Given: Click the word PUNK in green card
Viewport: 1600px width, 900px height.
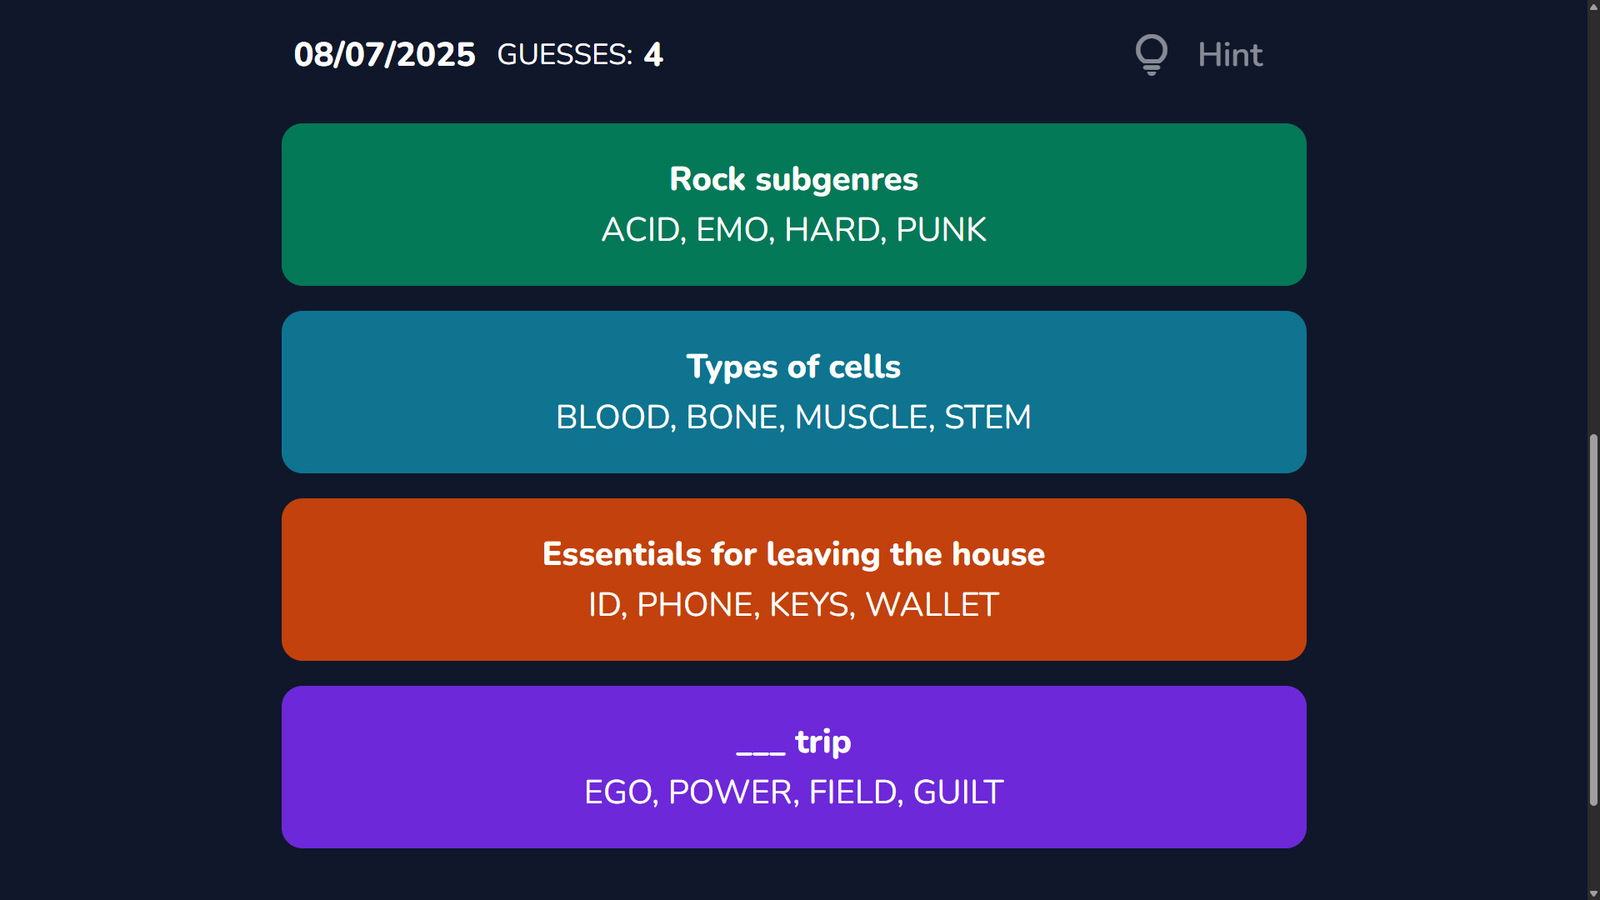Looking at the screenshot, I should click(x=941, y=230).
